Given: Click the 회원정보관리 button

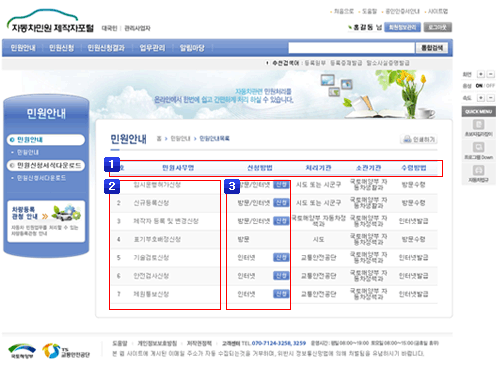Looking at the screenshot, I should pyautogui.click(x=402, y=27).
